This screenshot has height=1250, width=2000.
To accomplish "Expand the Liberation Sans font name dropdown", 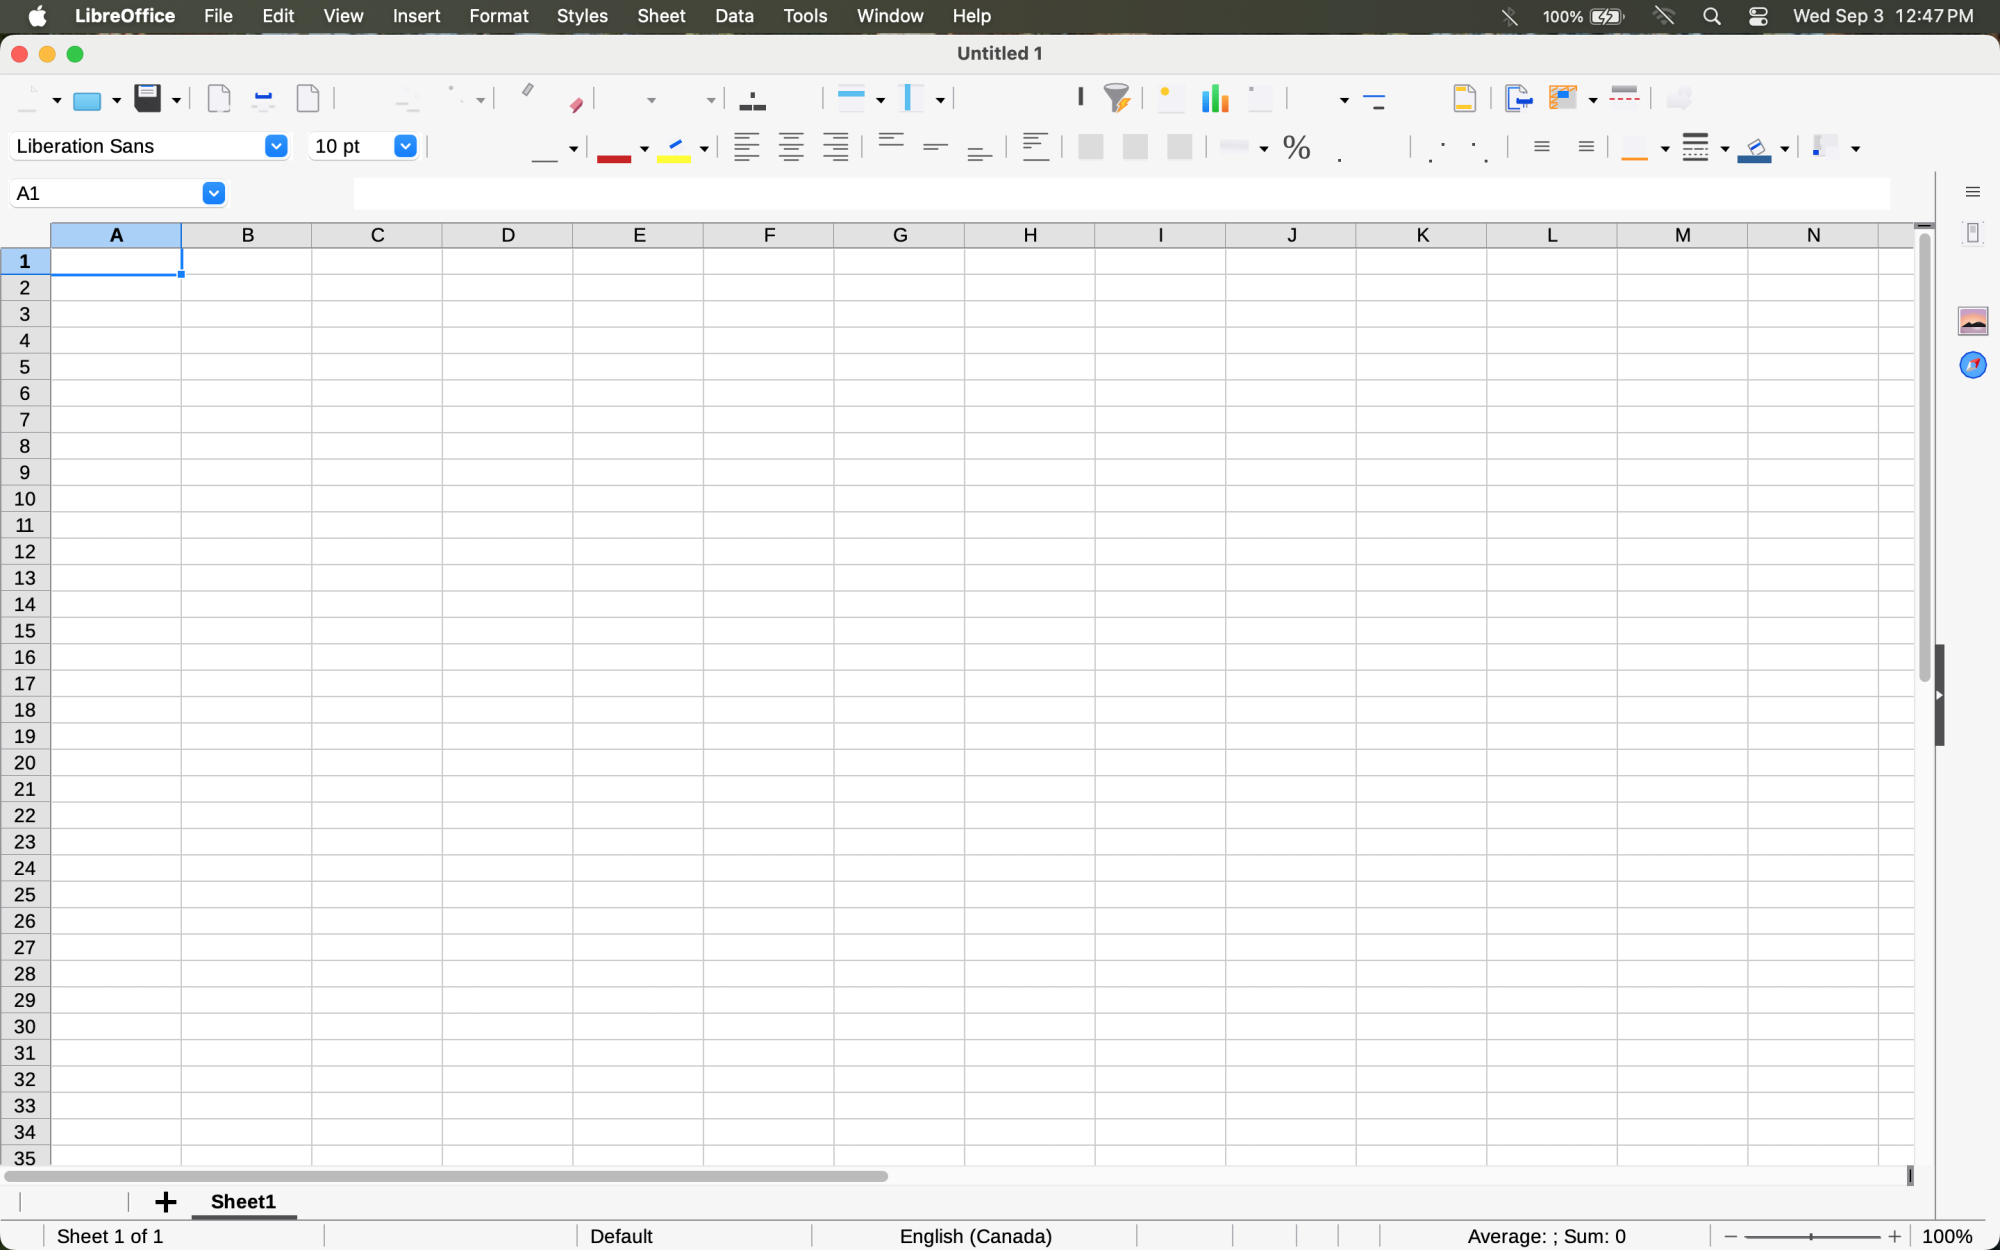I will pyautogui.click(x=276, y=146).
